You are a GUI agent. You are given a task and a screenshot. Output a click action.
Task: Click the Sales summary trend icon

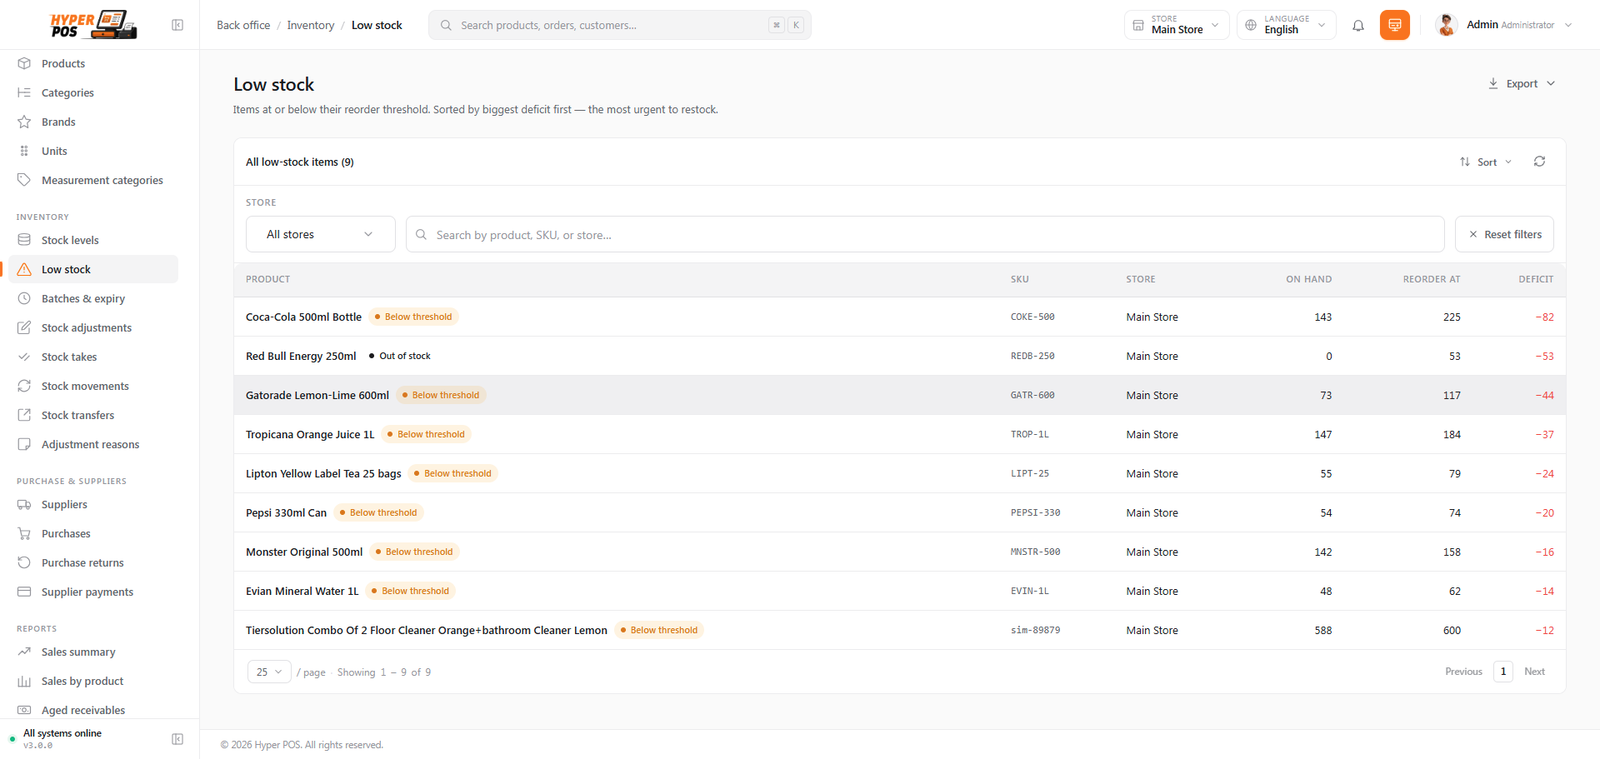pyautogui.click(x=24, y=652)
